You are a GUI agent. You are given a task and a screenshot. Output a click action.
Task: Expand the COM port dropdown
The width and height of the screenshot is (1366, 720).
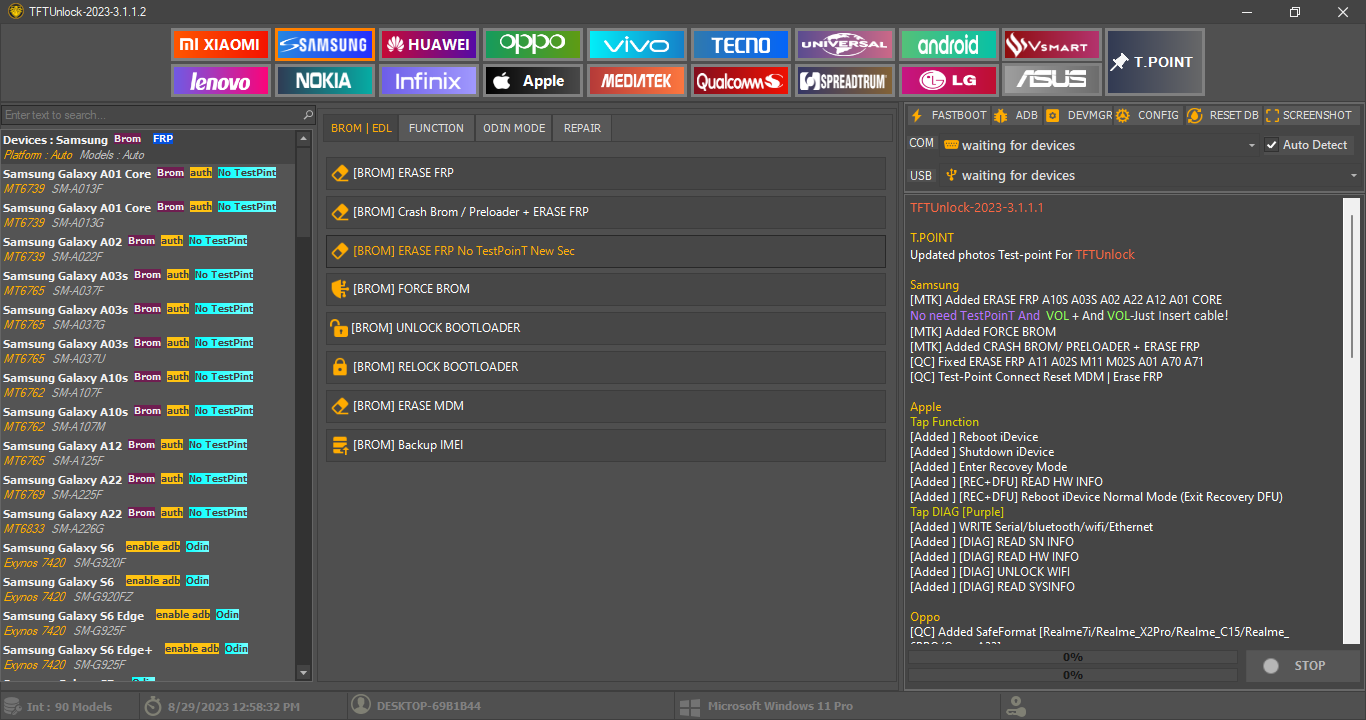pyautogui.click(x=1252, y=145)
